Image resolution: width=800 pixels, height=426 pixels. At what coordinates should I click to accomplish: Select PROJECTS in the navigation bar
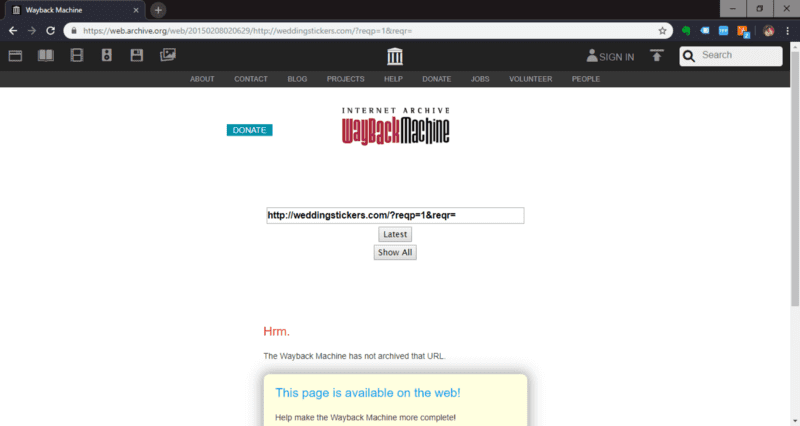(345, 79)
